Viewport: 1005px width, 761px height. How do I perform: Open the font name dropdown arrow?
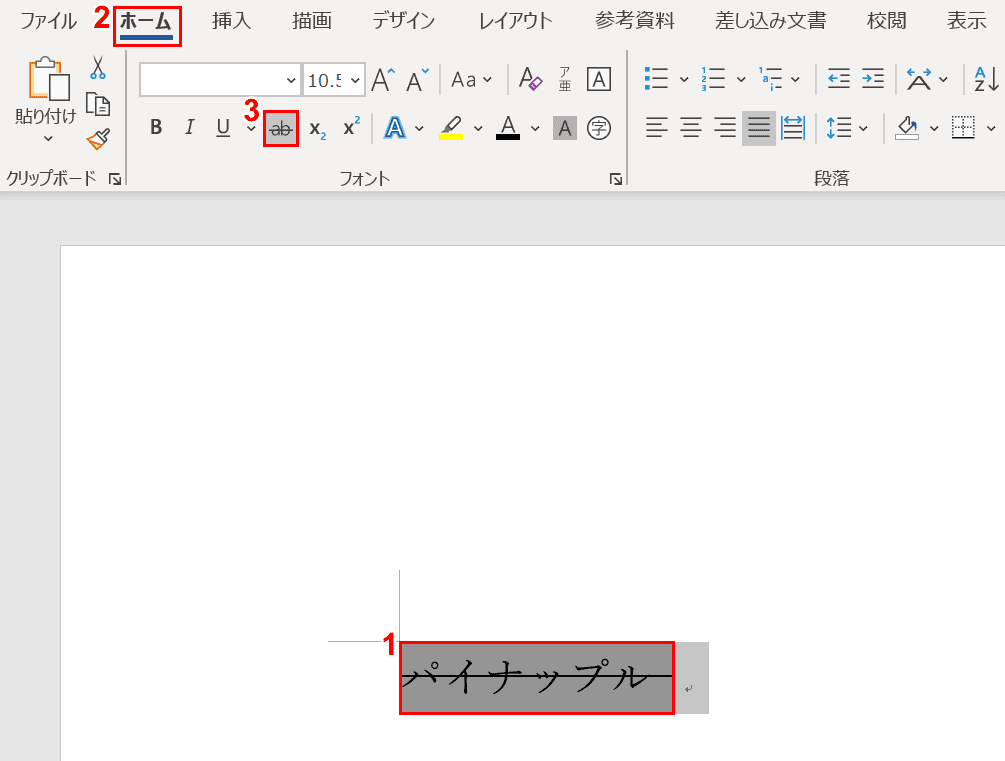click(x=290, y=80)
